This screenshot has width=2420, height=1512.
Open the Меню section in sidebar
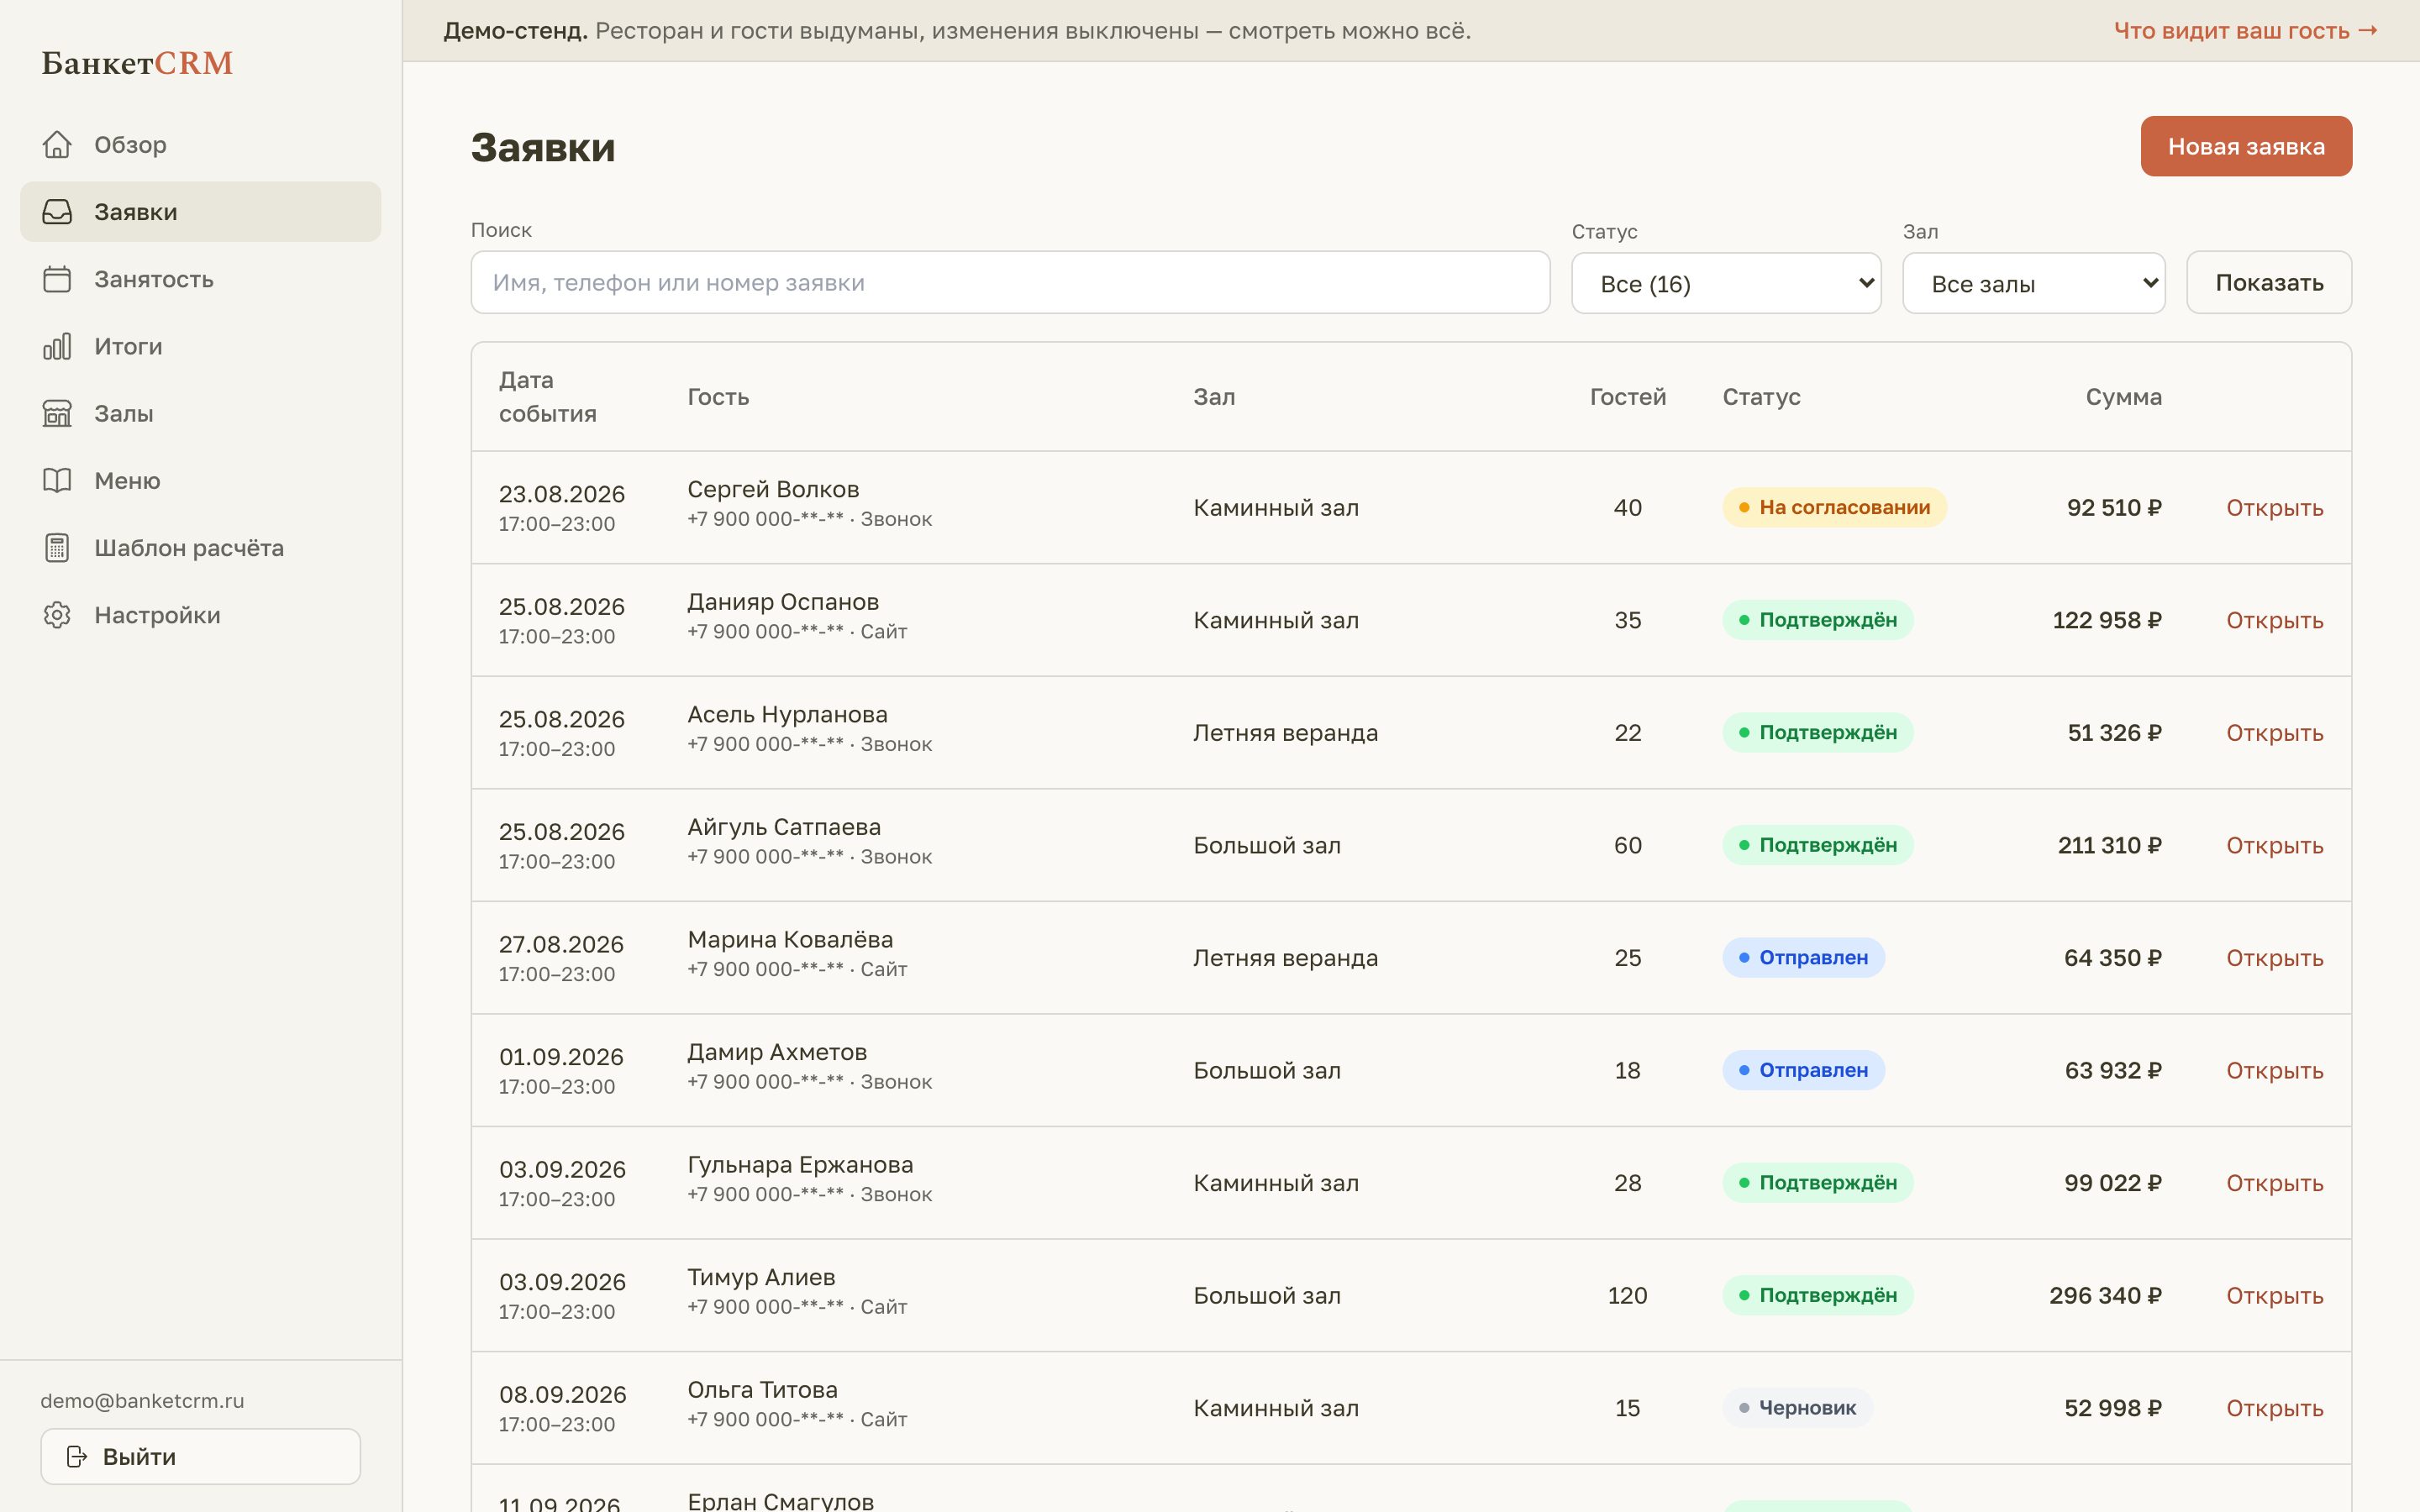tap(200, 480)
